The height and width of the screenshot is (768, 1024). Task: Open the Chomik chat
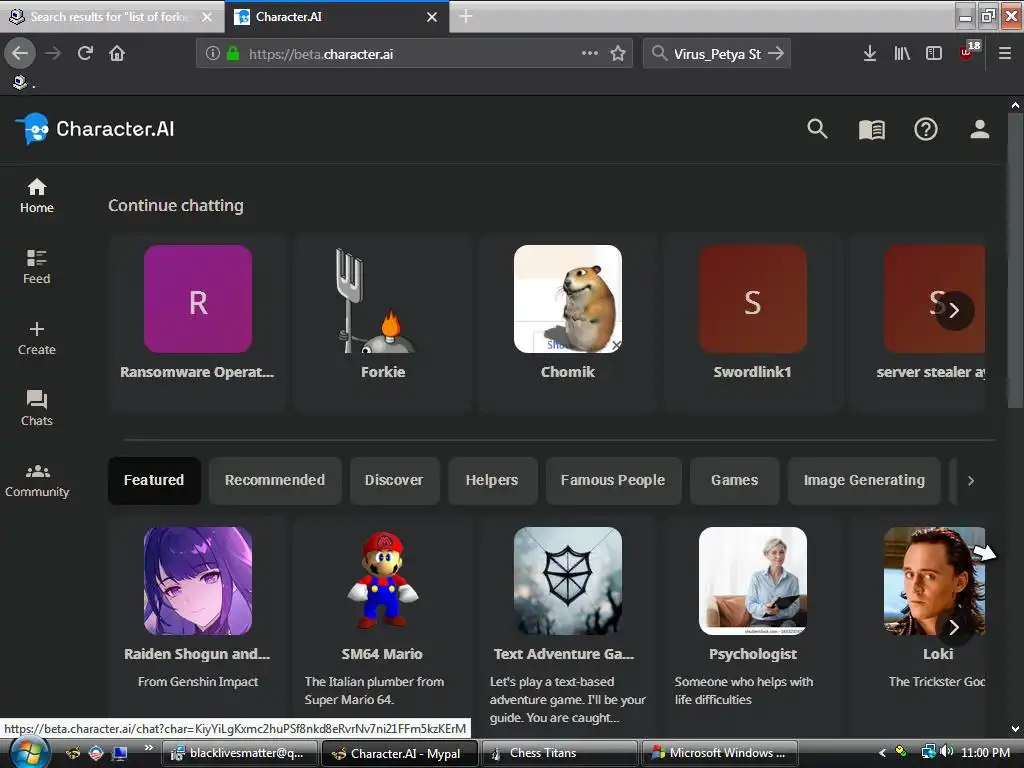(x=568, y=321)
